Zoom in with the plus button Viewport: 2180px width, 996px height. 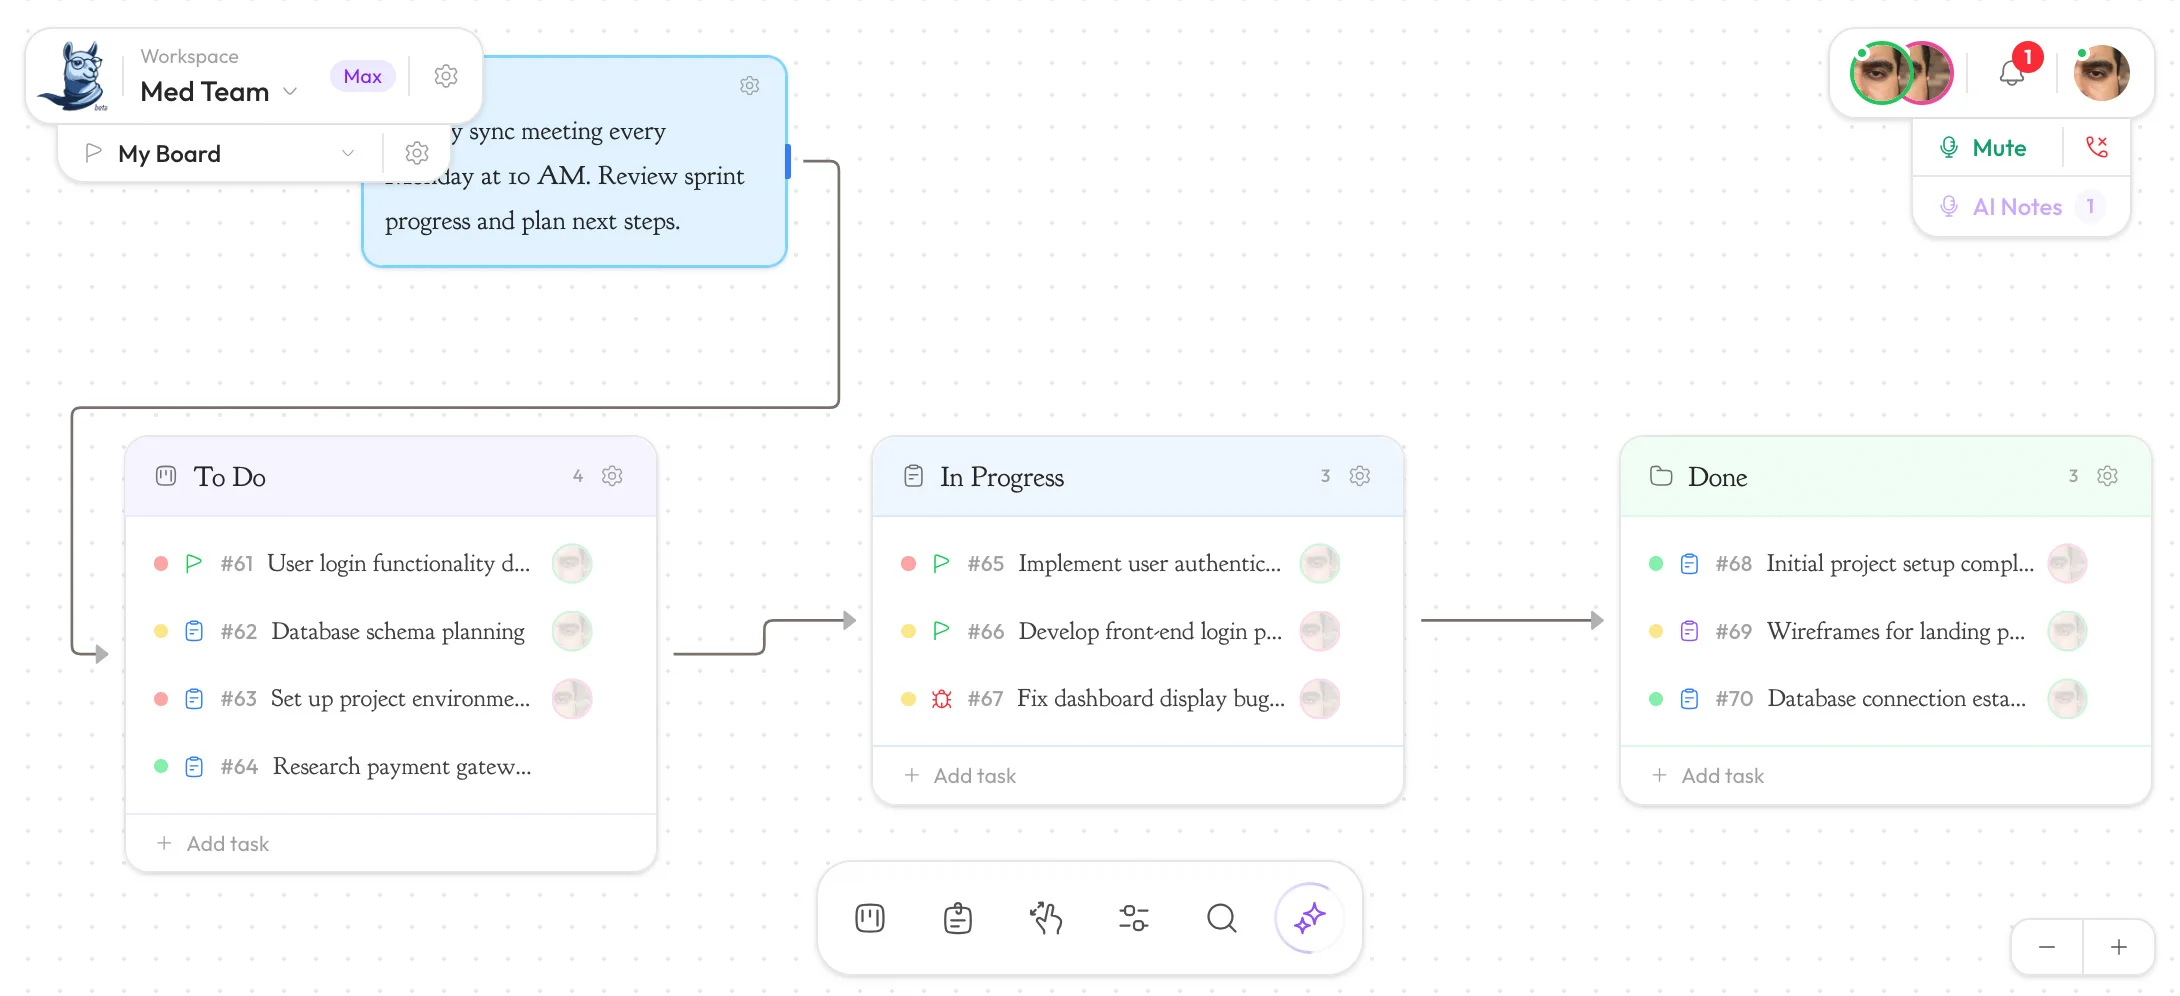tap(2118, 947)
